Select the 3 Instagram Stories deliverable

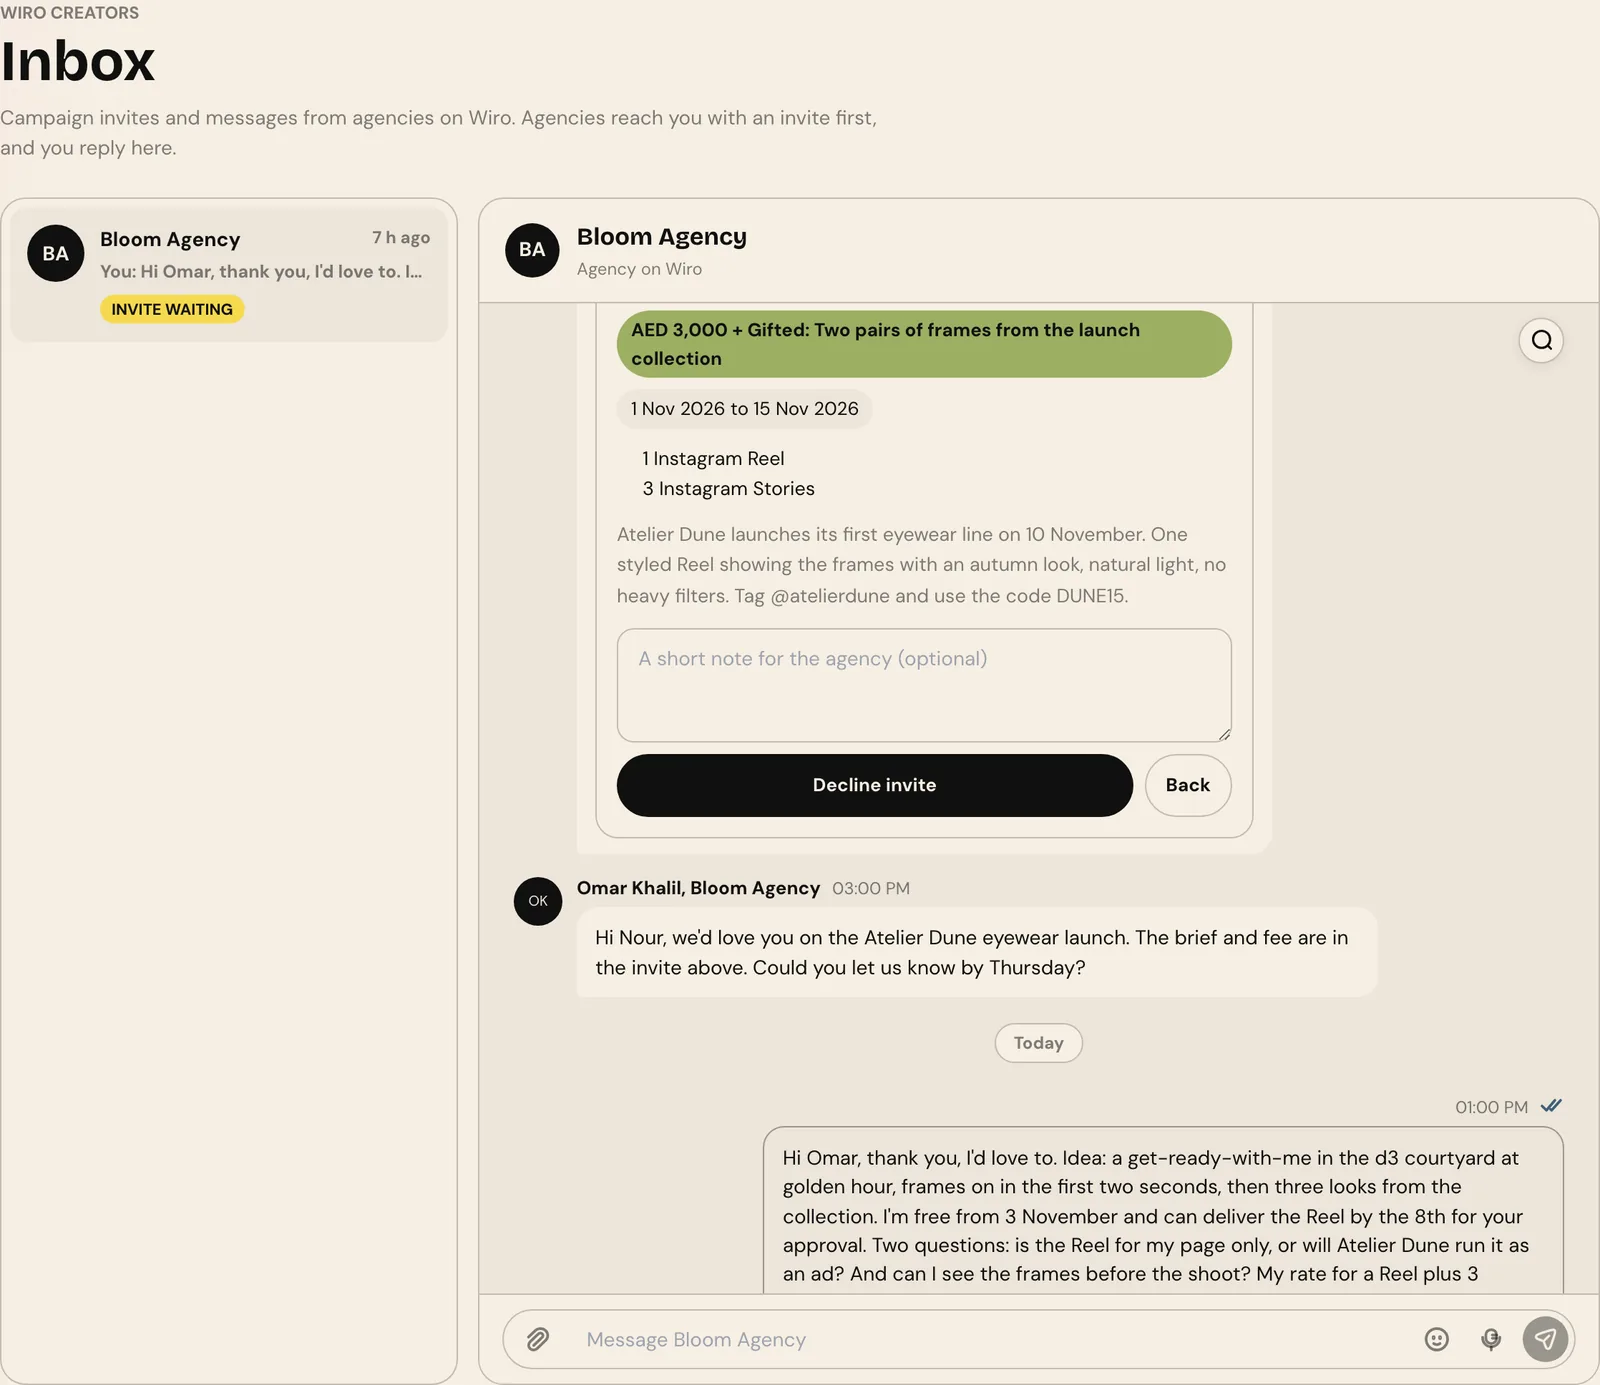pyautogui.click(x=728, y=489)
